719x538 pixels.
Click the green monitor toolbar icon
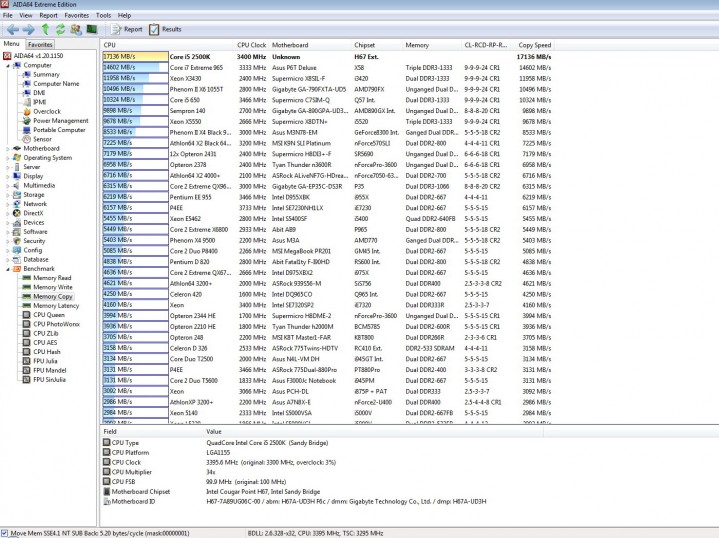(x=92, y=29)
